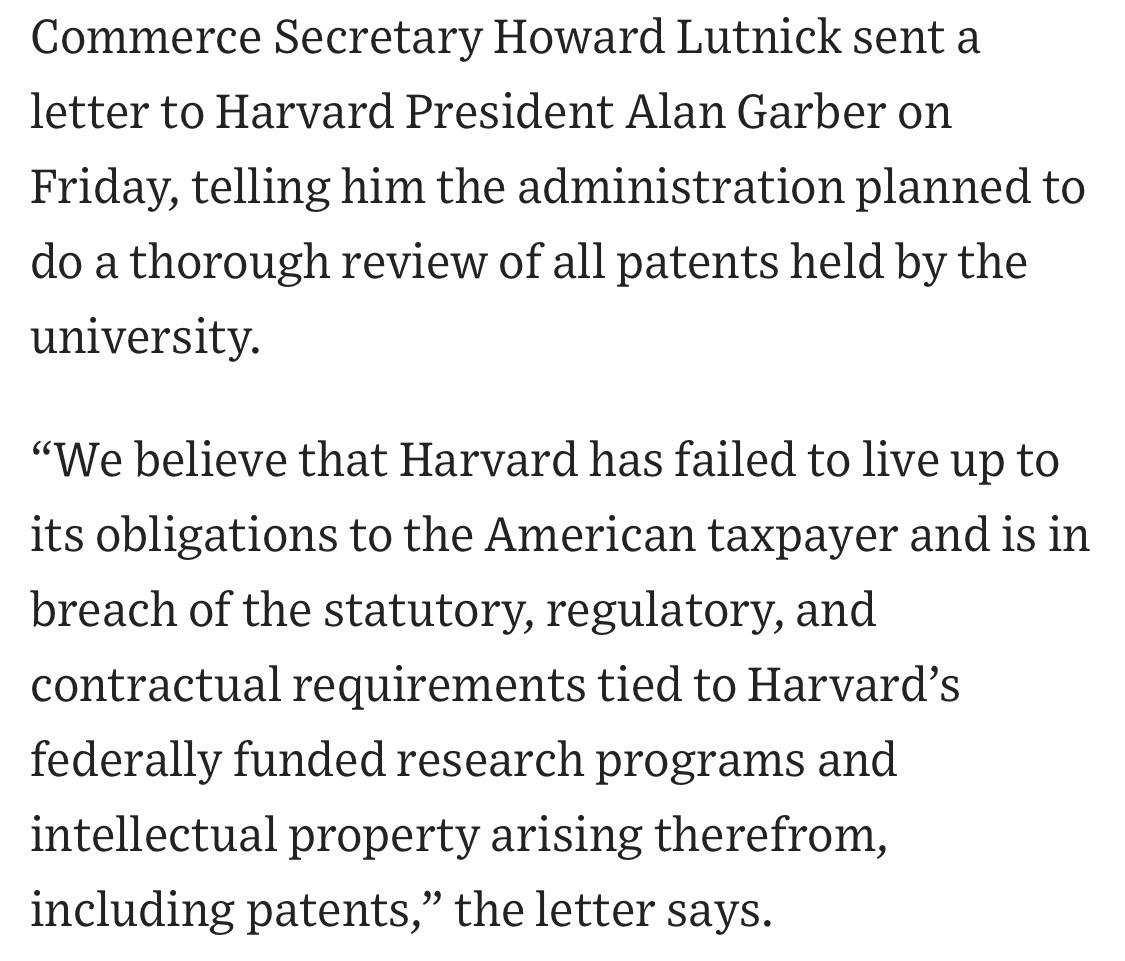Screen dimensions: 1125x961
Task: Click the word "intellectual"
Action: pos(154,833)
